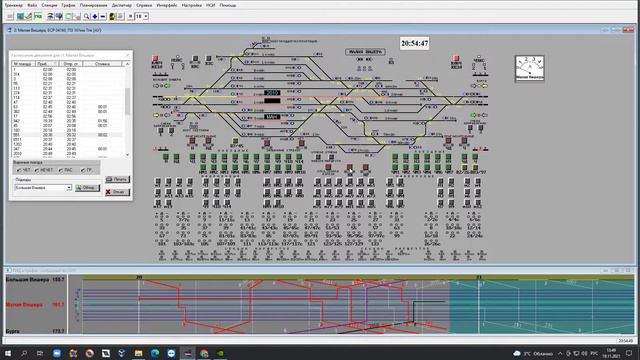
Task: Open Task View from taskbar
Action: 40,353
